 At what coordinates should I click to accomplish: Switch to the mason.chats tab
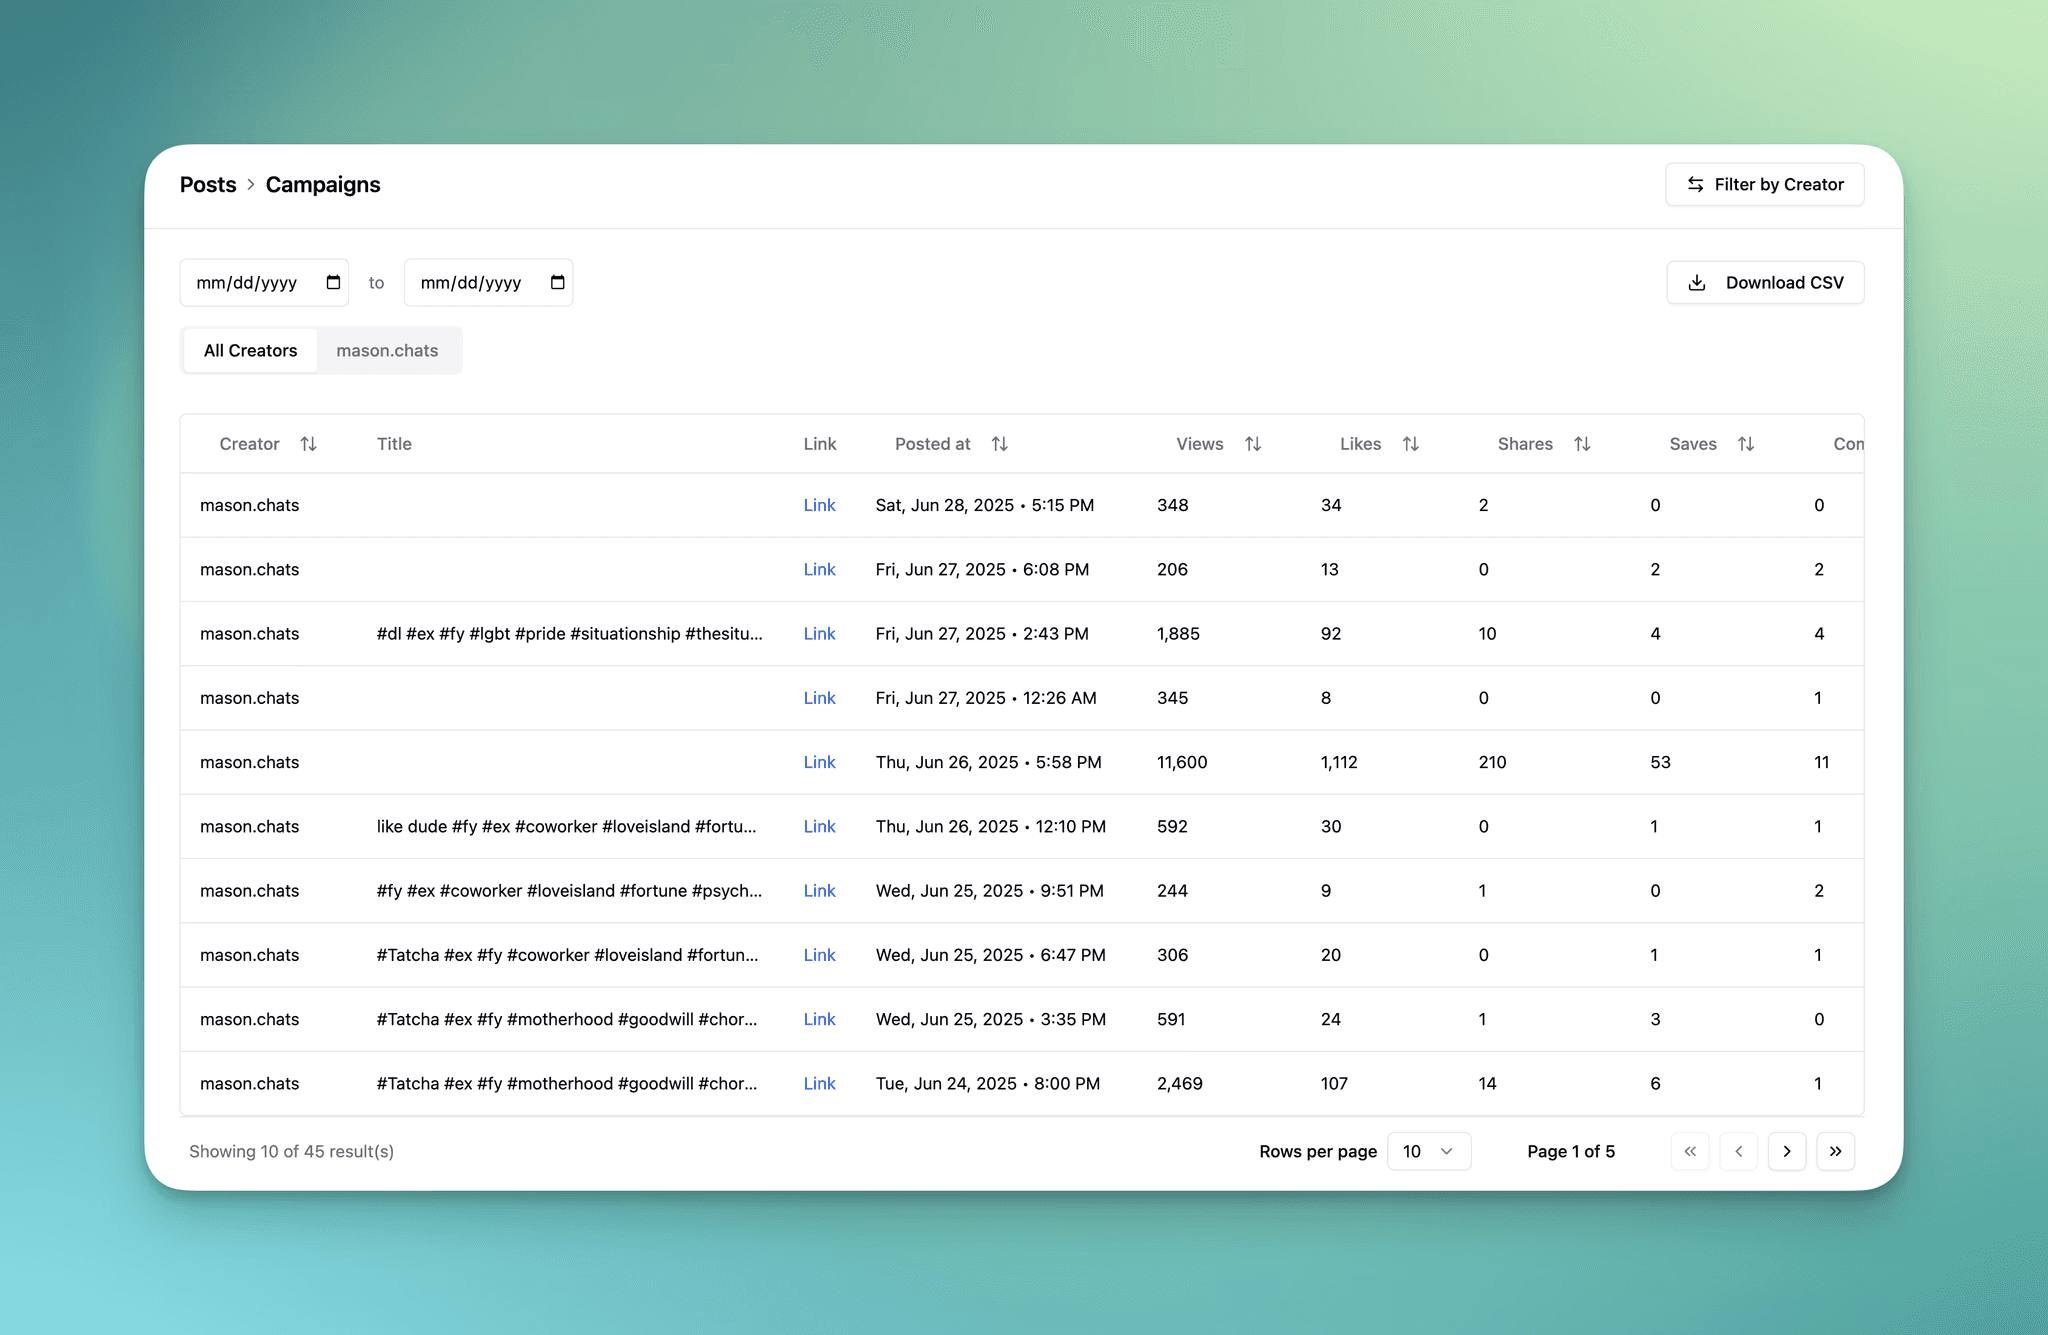click(x=387, y=351)
